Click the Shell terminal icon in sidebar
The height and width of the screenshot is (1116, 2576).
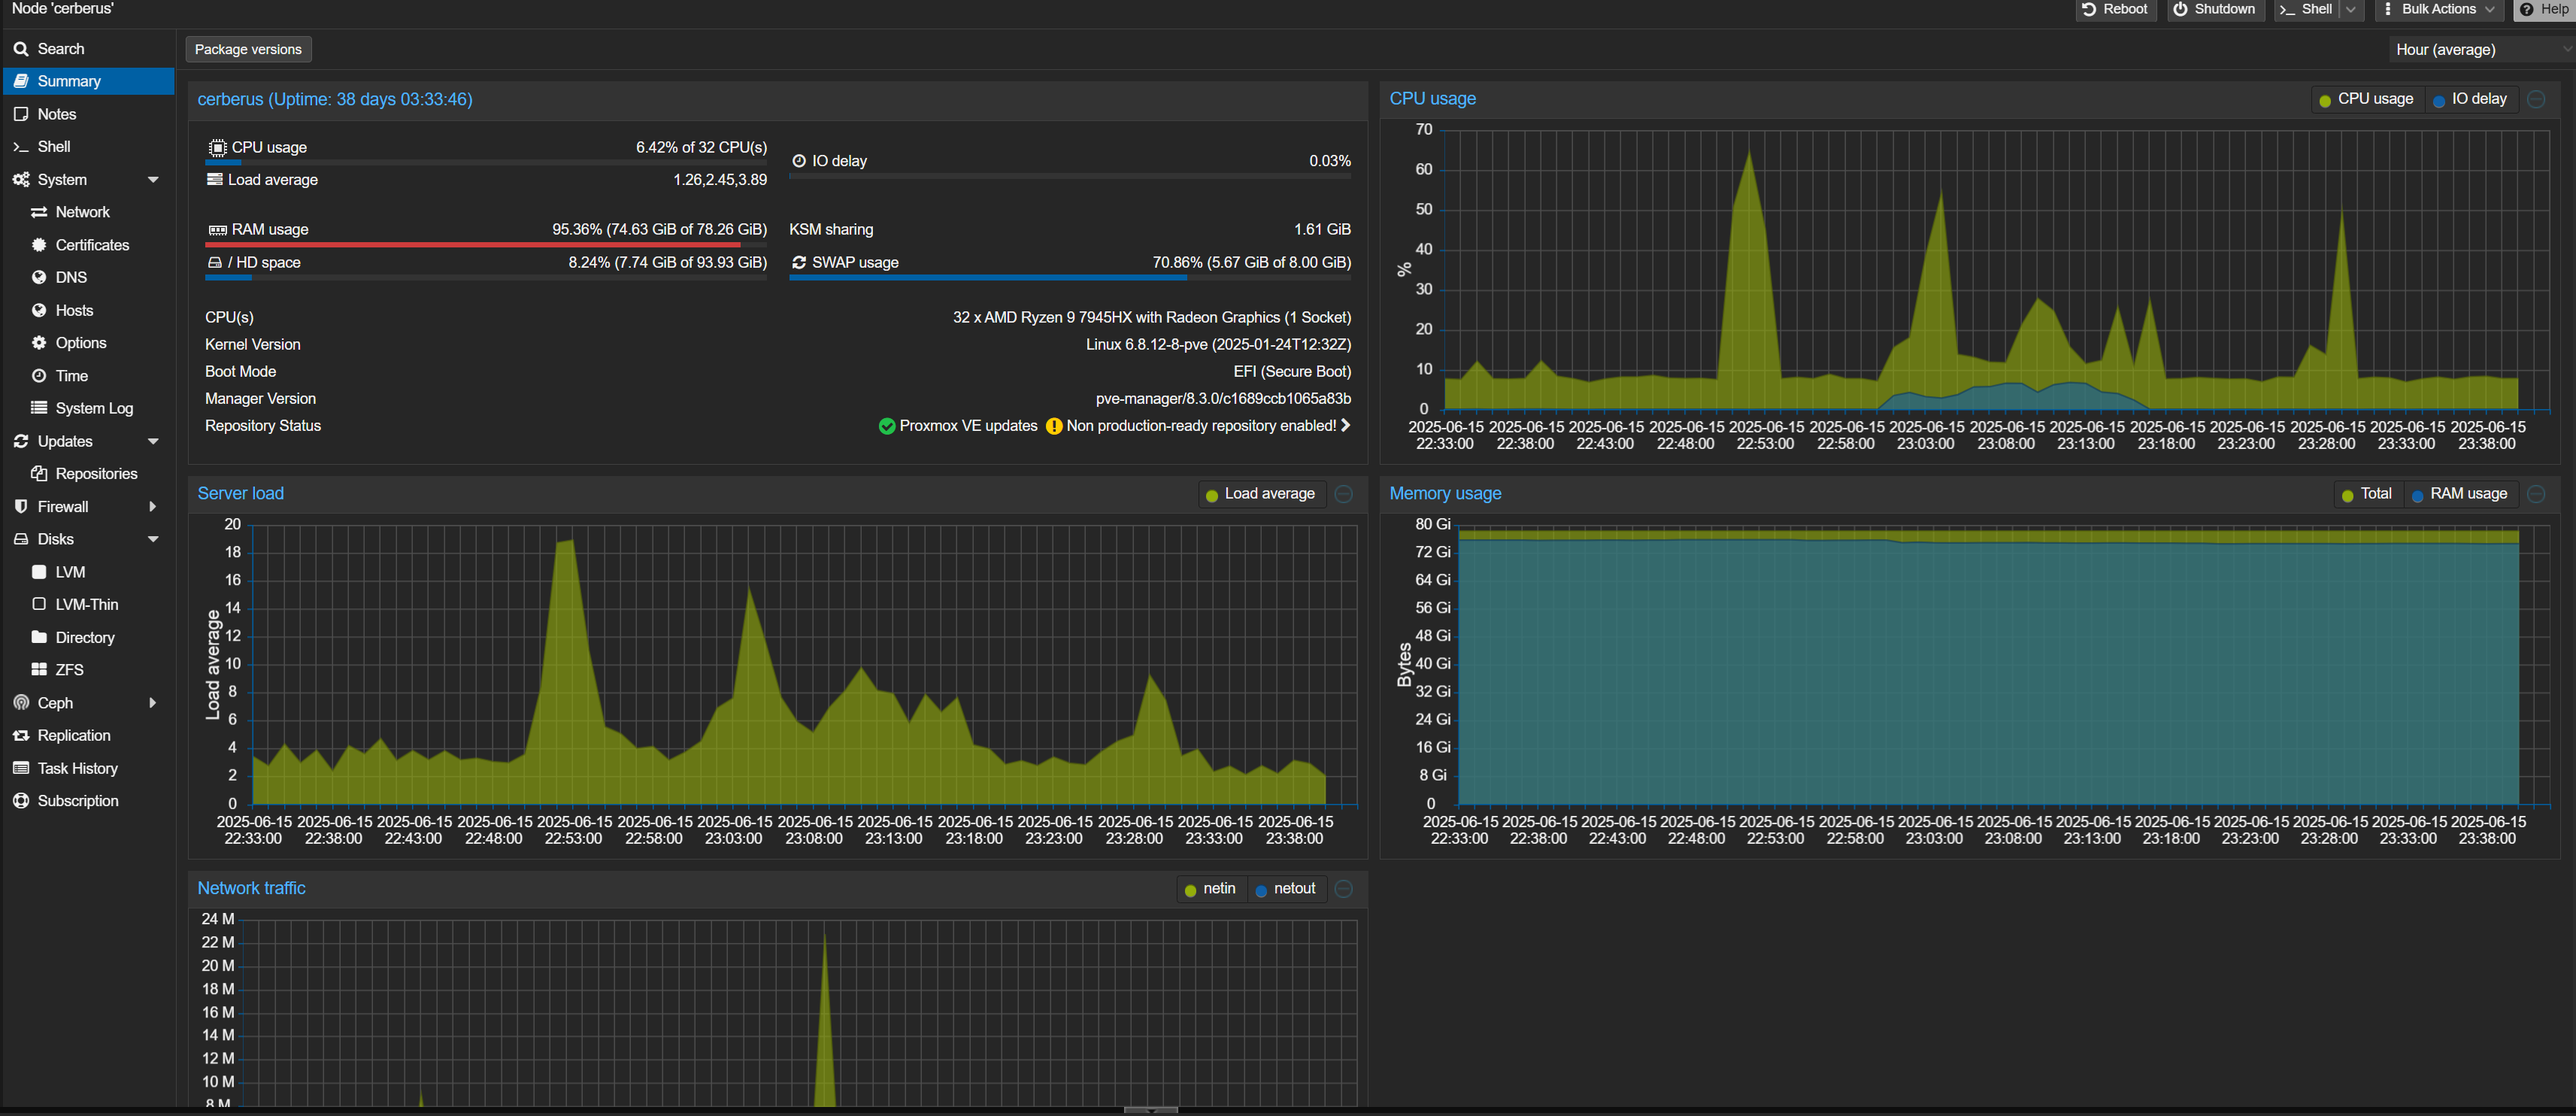20,147
